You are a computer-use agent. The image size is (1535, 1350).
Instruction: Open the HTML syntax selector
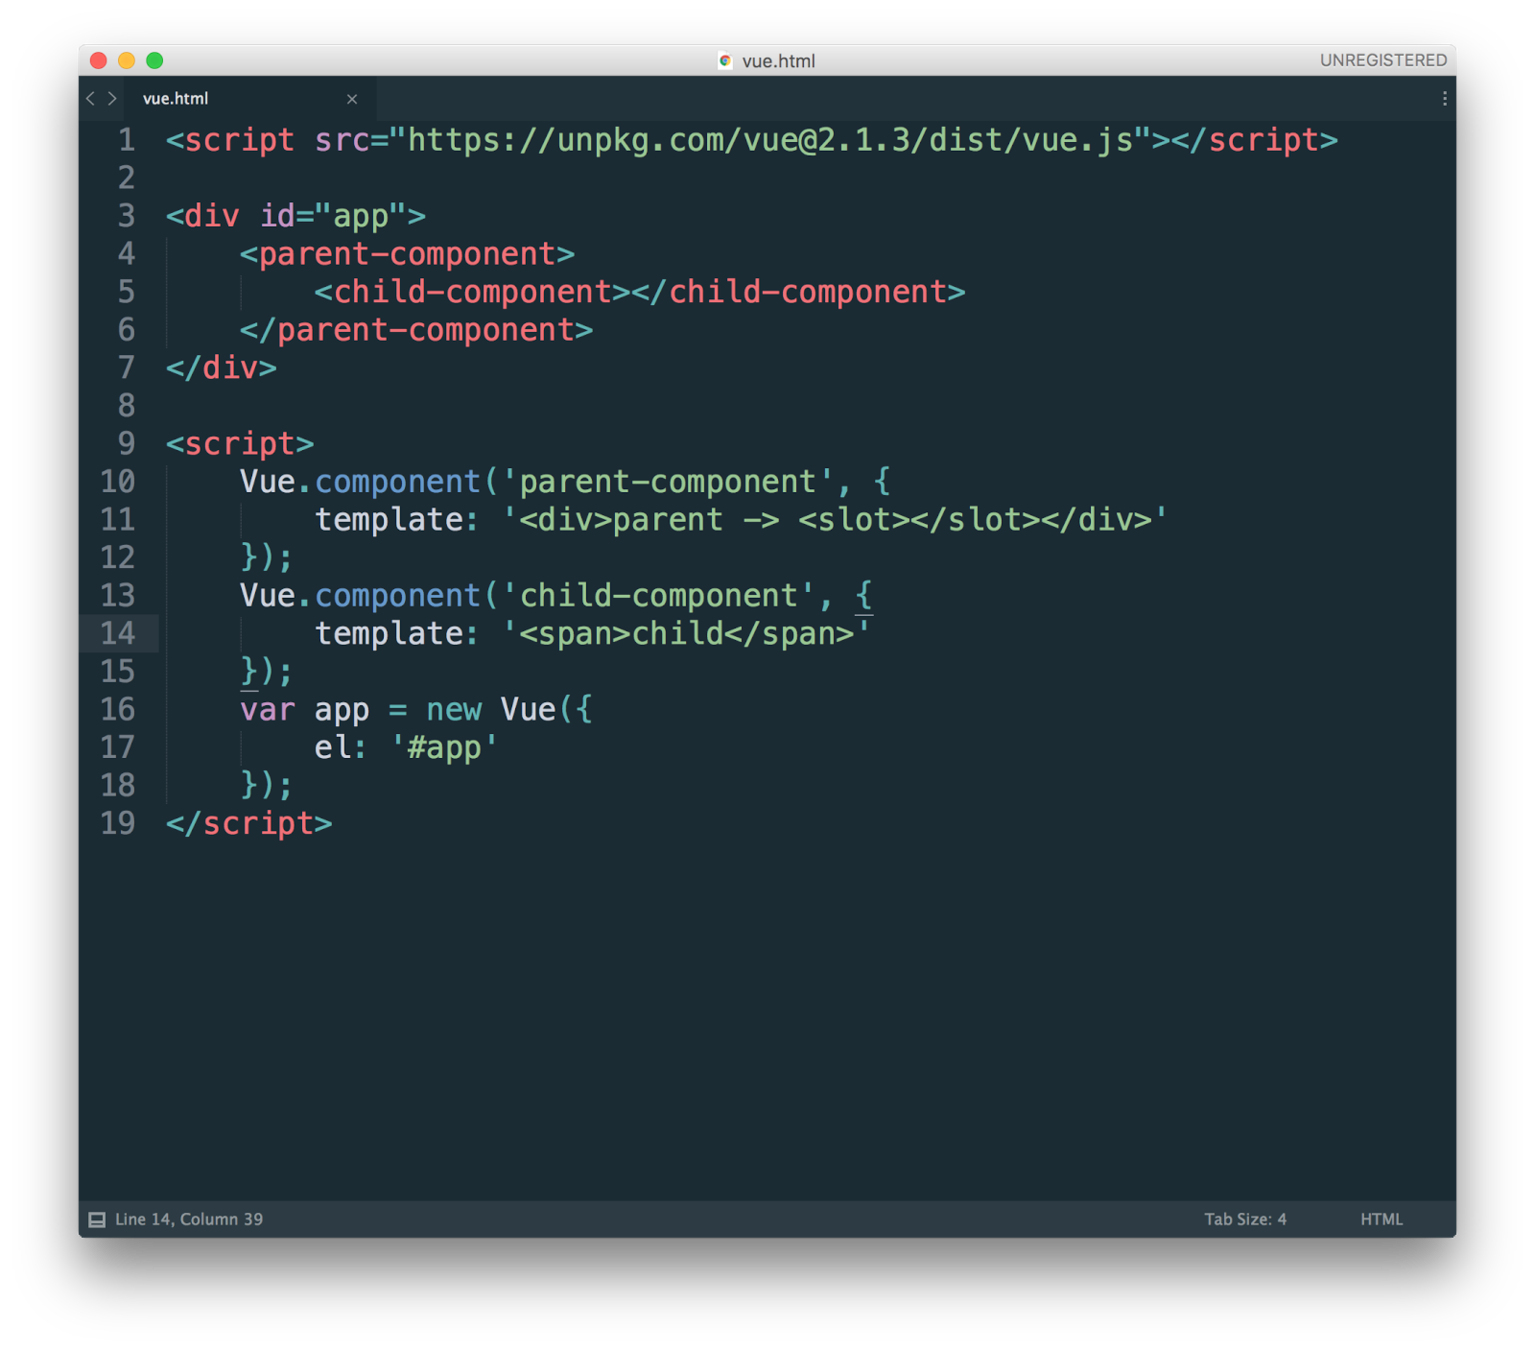click(1381, 1219)
